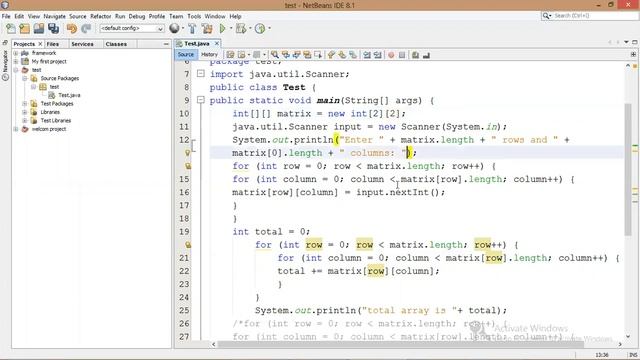Expand the welcom project node
Screen dimensions: 640x360
(16, 129)
